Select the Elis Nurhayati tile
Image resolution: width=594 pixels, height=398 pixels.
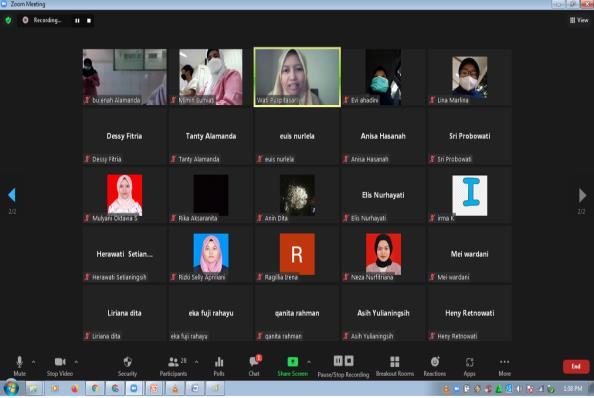pos(383,195)
